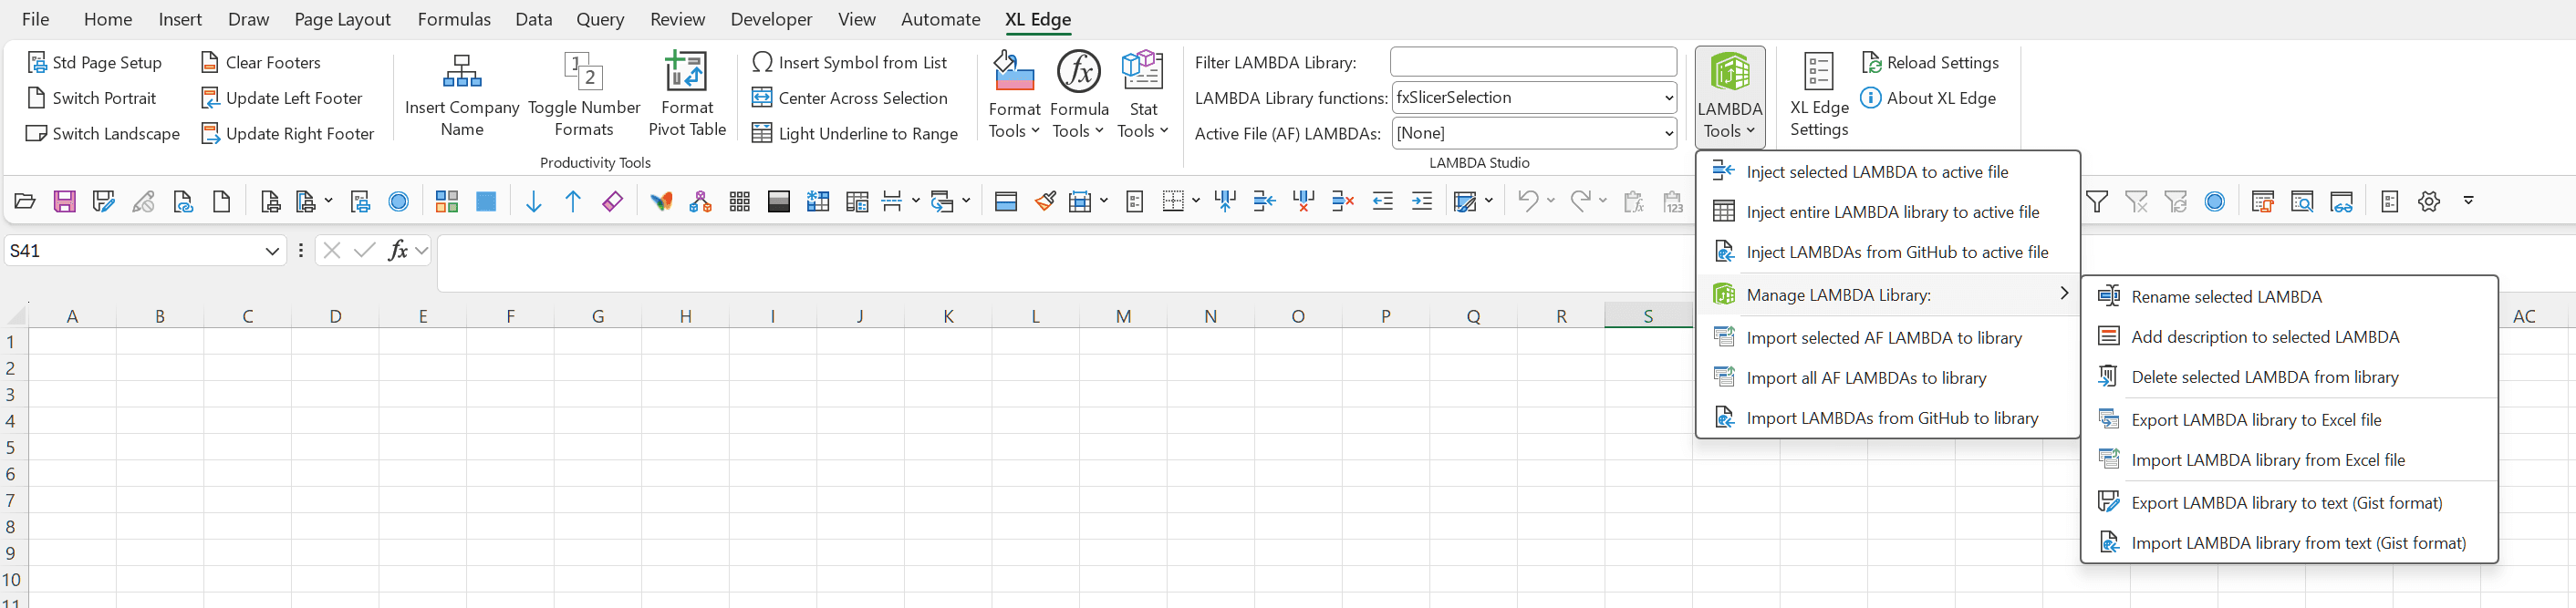Image resolution: width=2576 pixels, height=608 pixels.
Task: Open Customize Quick Access Toolbar dropdown
Action: [x=2468, y=201]
